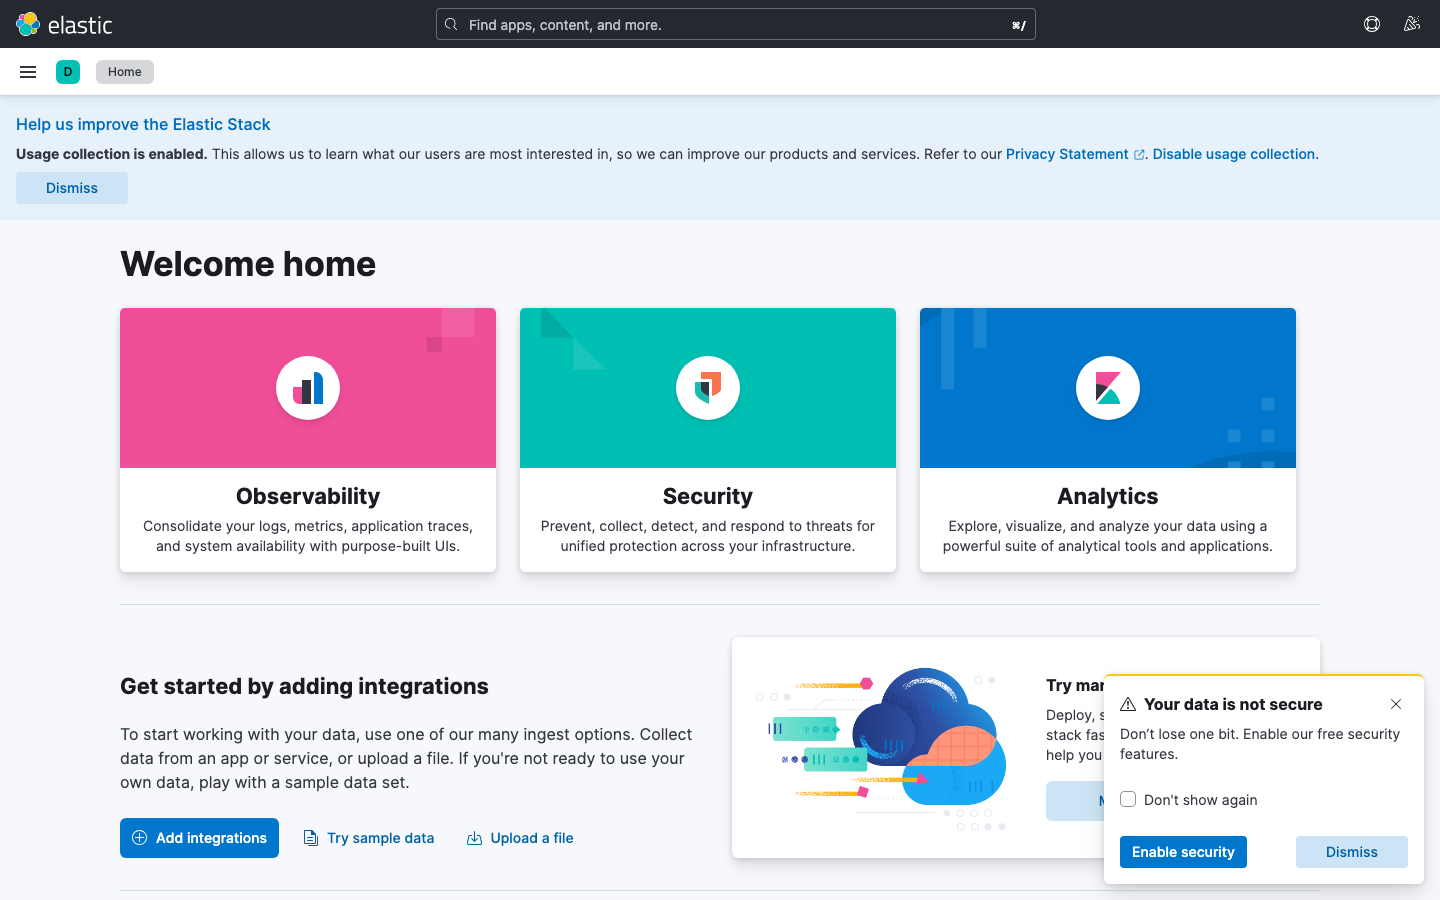The height and width of the screenshot is (900, 1440).
Task: Open the Privacy Statement link
Action: point(1067,154)
